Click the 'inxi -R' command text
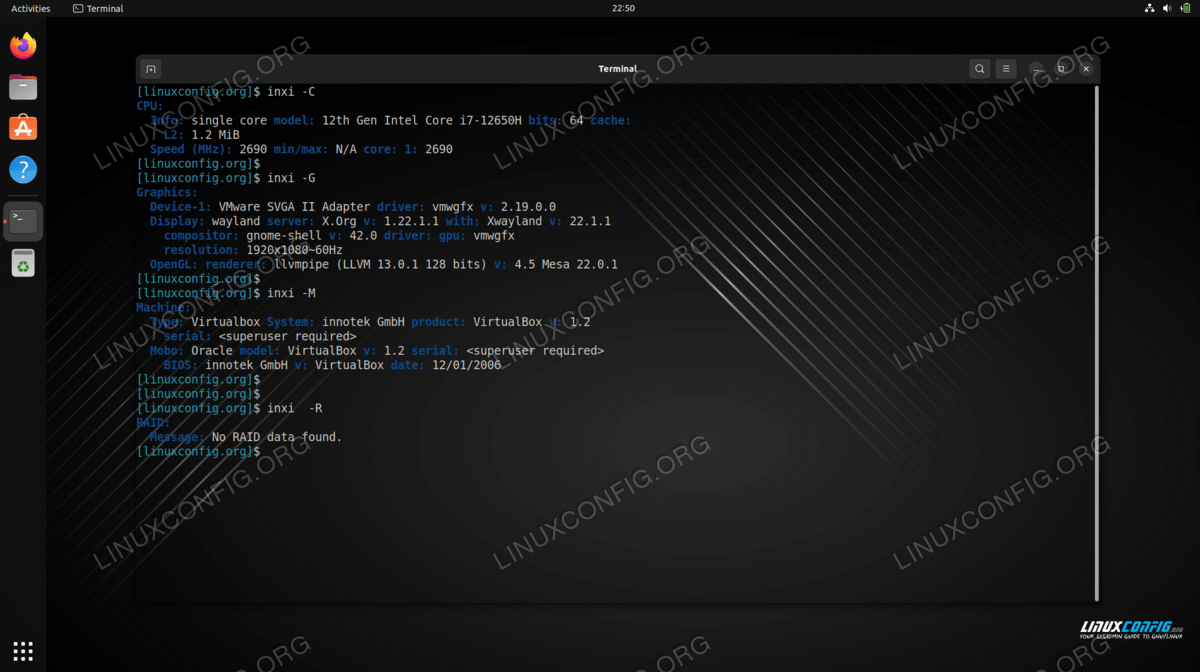Viewport: 1200px width, 672px height. (x=295, y=408)
